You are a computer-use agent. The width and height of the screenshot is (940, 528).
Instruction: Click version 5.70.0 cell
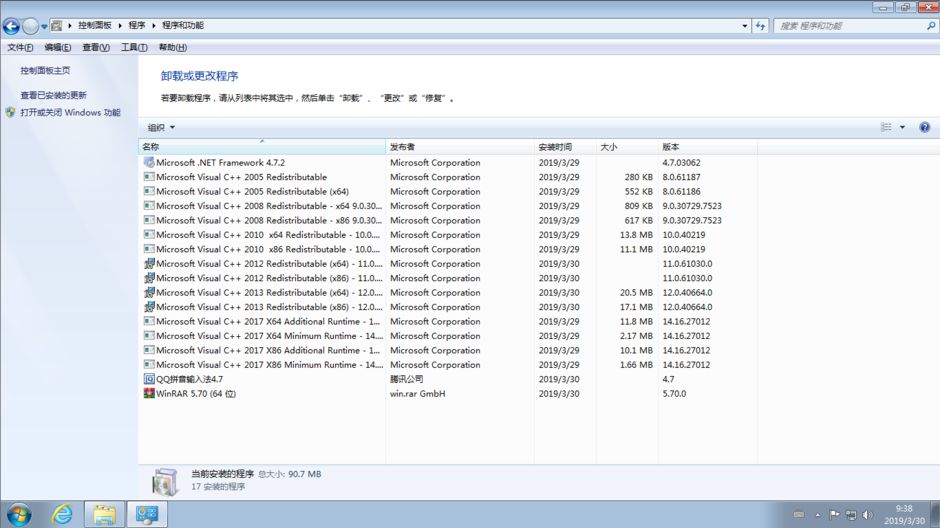[x=674, y=394]
